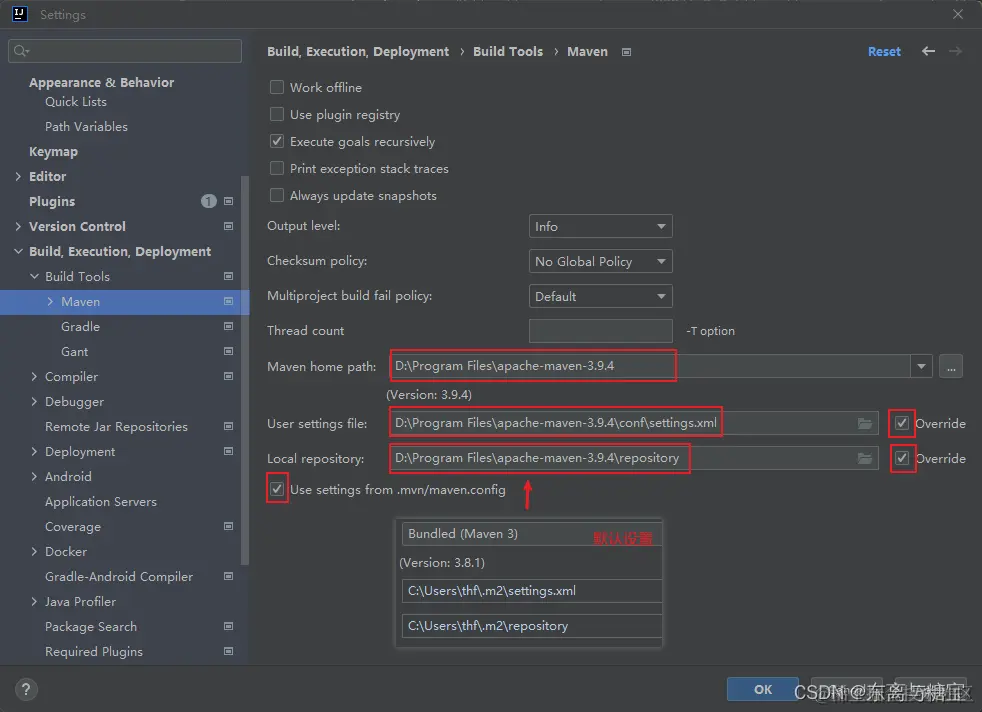Screen dimensions: 982x712
Task: Expand the Docker tree node
Action: (x=34, y=552)
